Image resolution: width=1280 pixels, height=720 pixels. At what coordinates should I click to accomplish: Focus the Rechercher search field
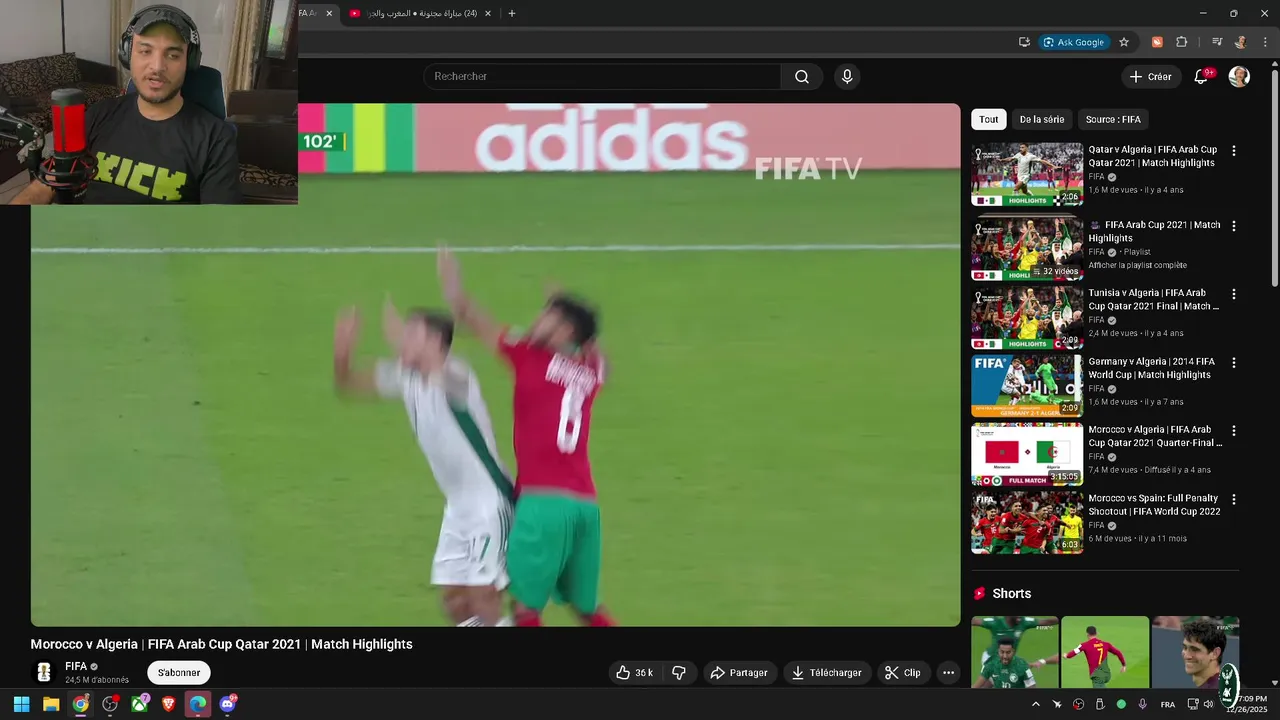coord(602,77)
